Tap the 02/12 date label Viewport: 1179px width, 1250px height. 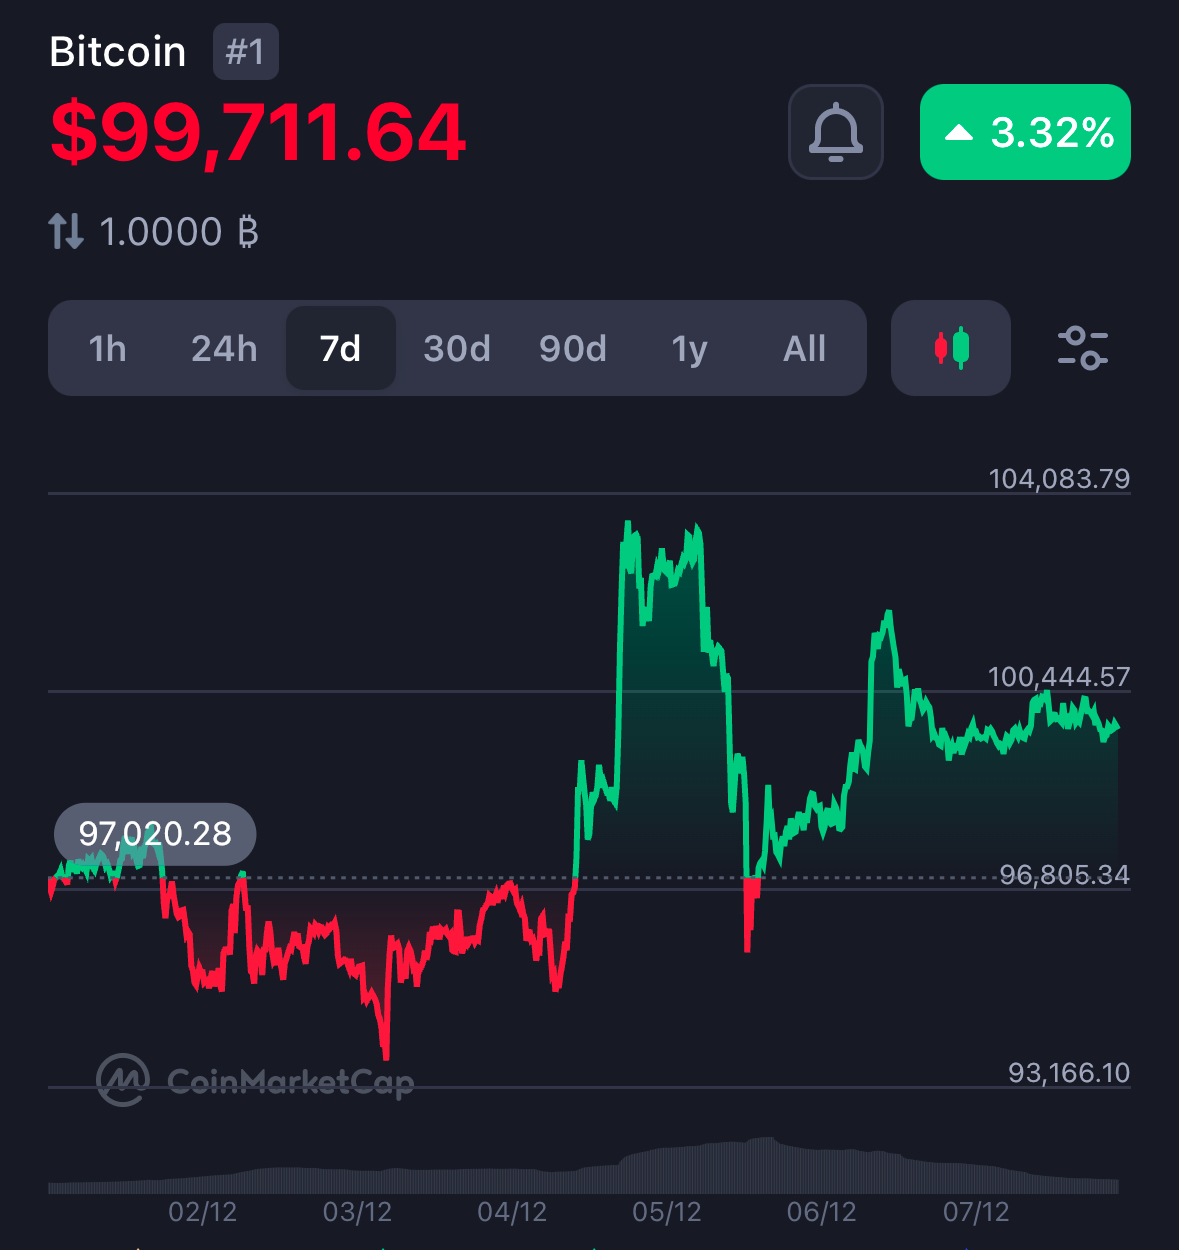pyautogui.click(x=203, y=1212)
